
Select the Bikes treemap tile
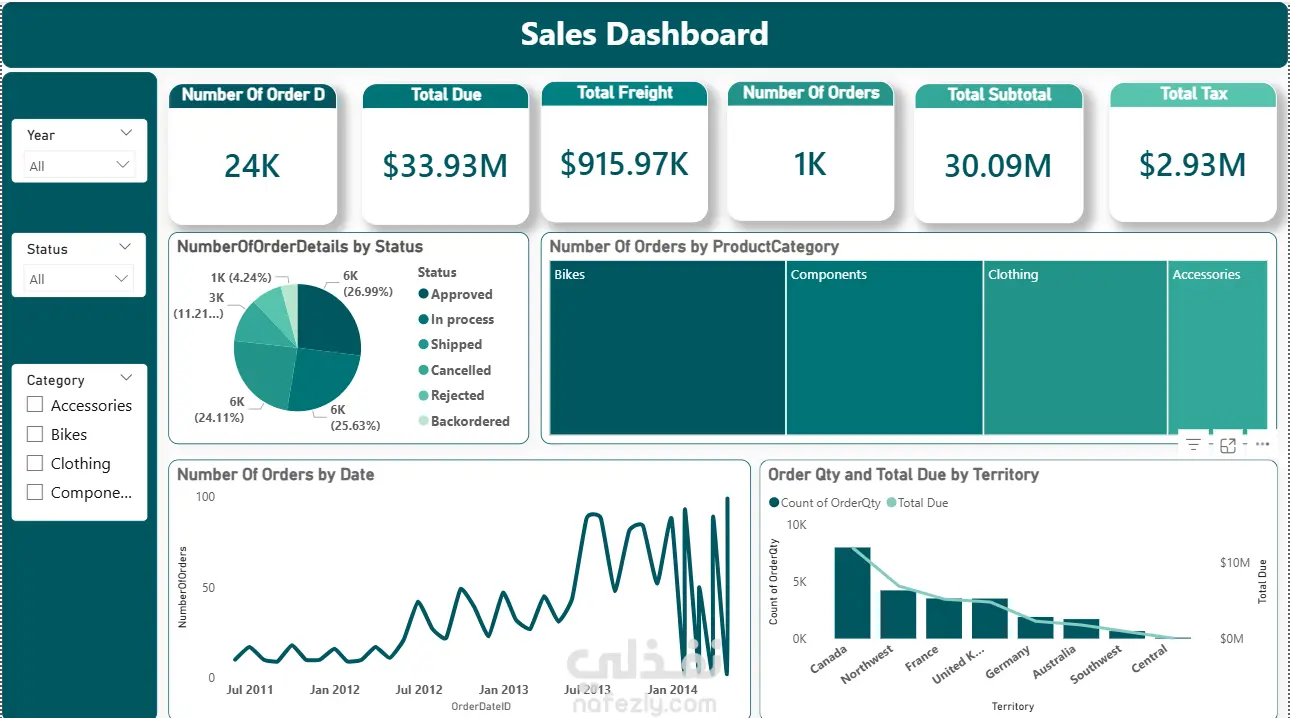(667, 348)
